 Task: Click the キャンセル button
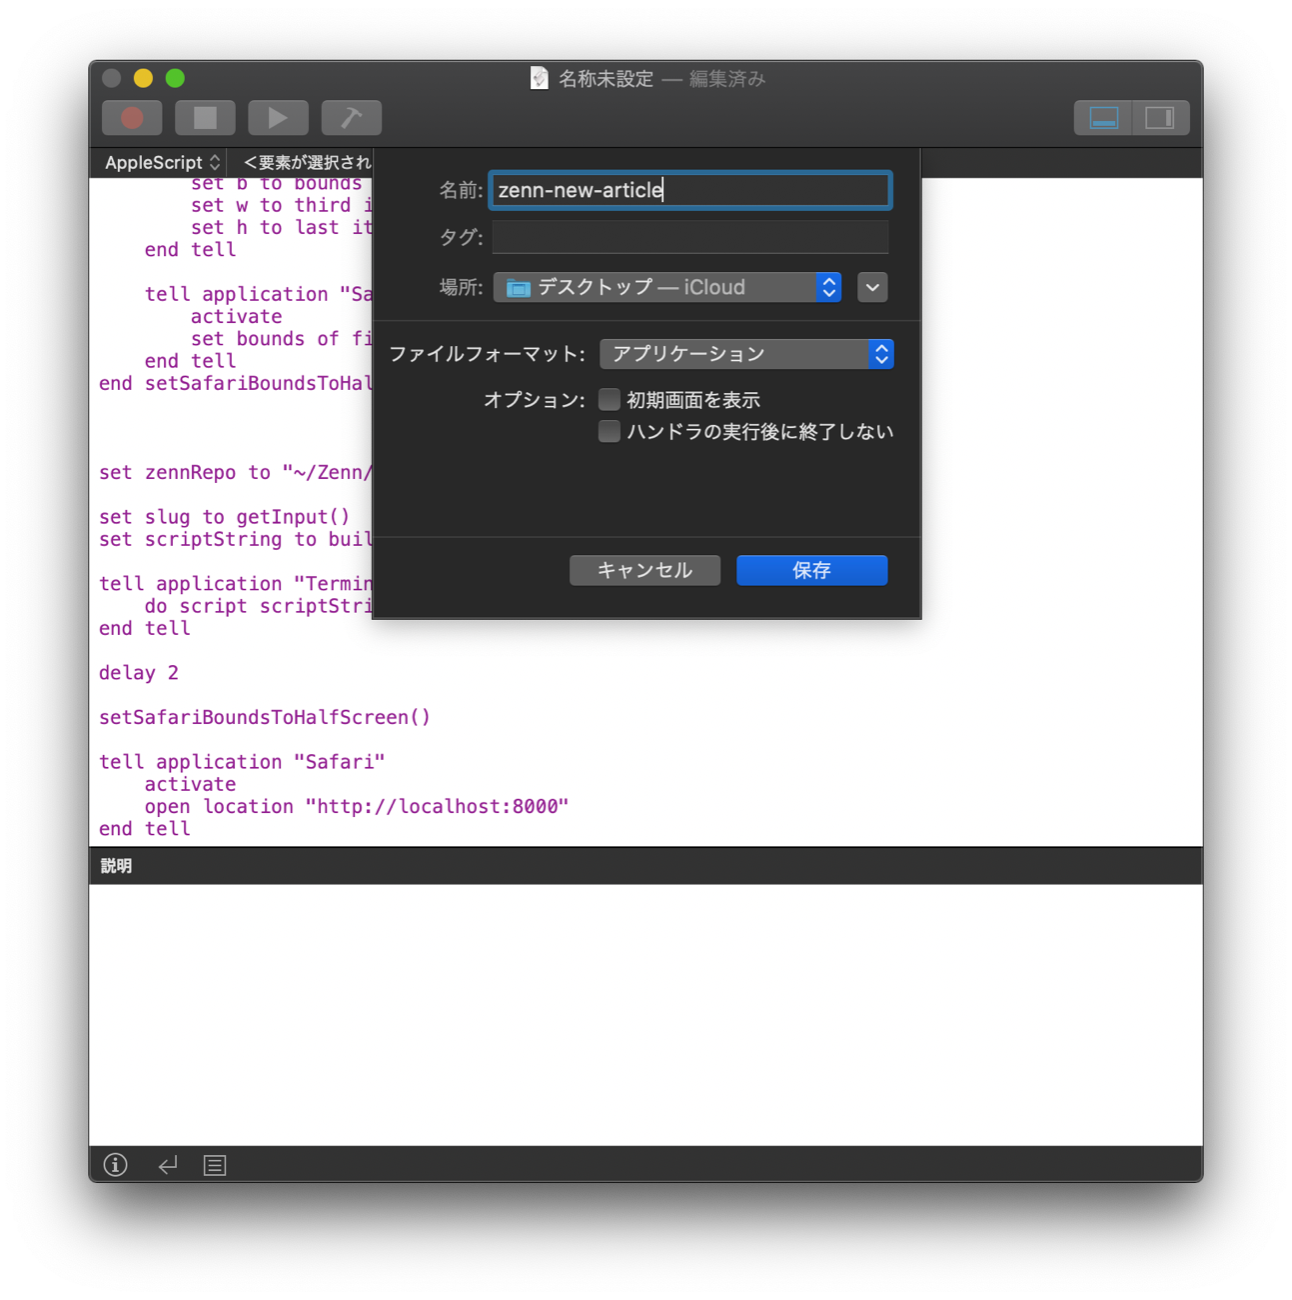point(645,570)
